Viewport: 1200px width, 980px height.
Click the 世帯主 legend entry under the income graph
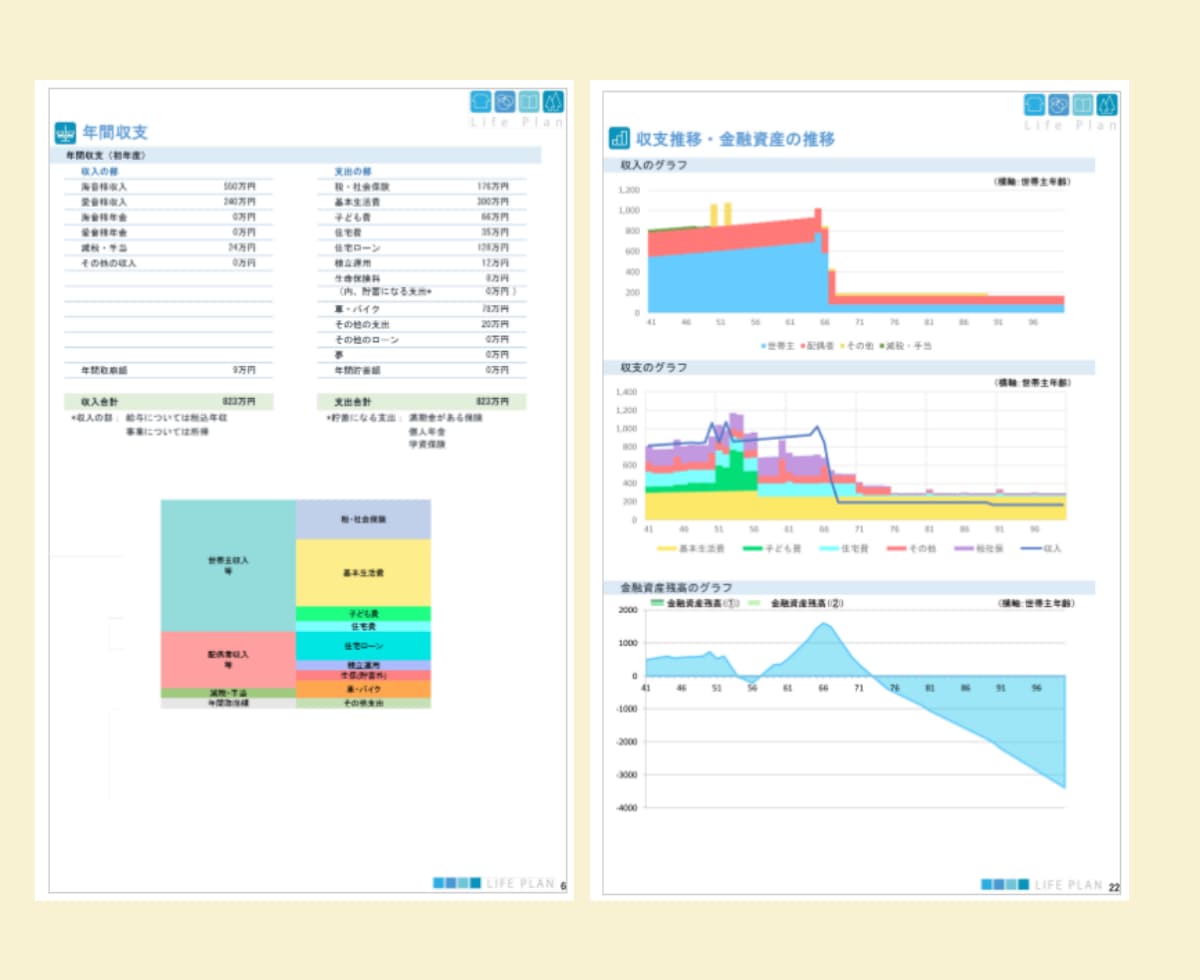click(778, 345)
